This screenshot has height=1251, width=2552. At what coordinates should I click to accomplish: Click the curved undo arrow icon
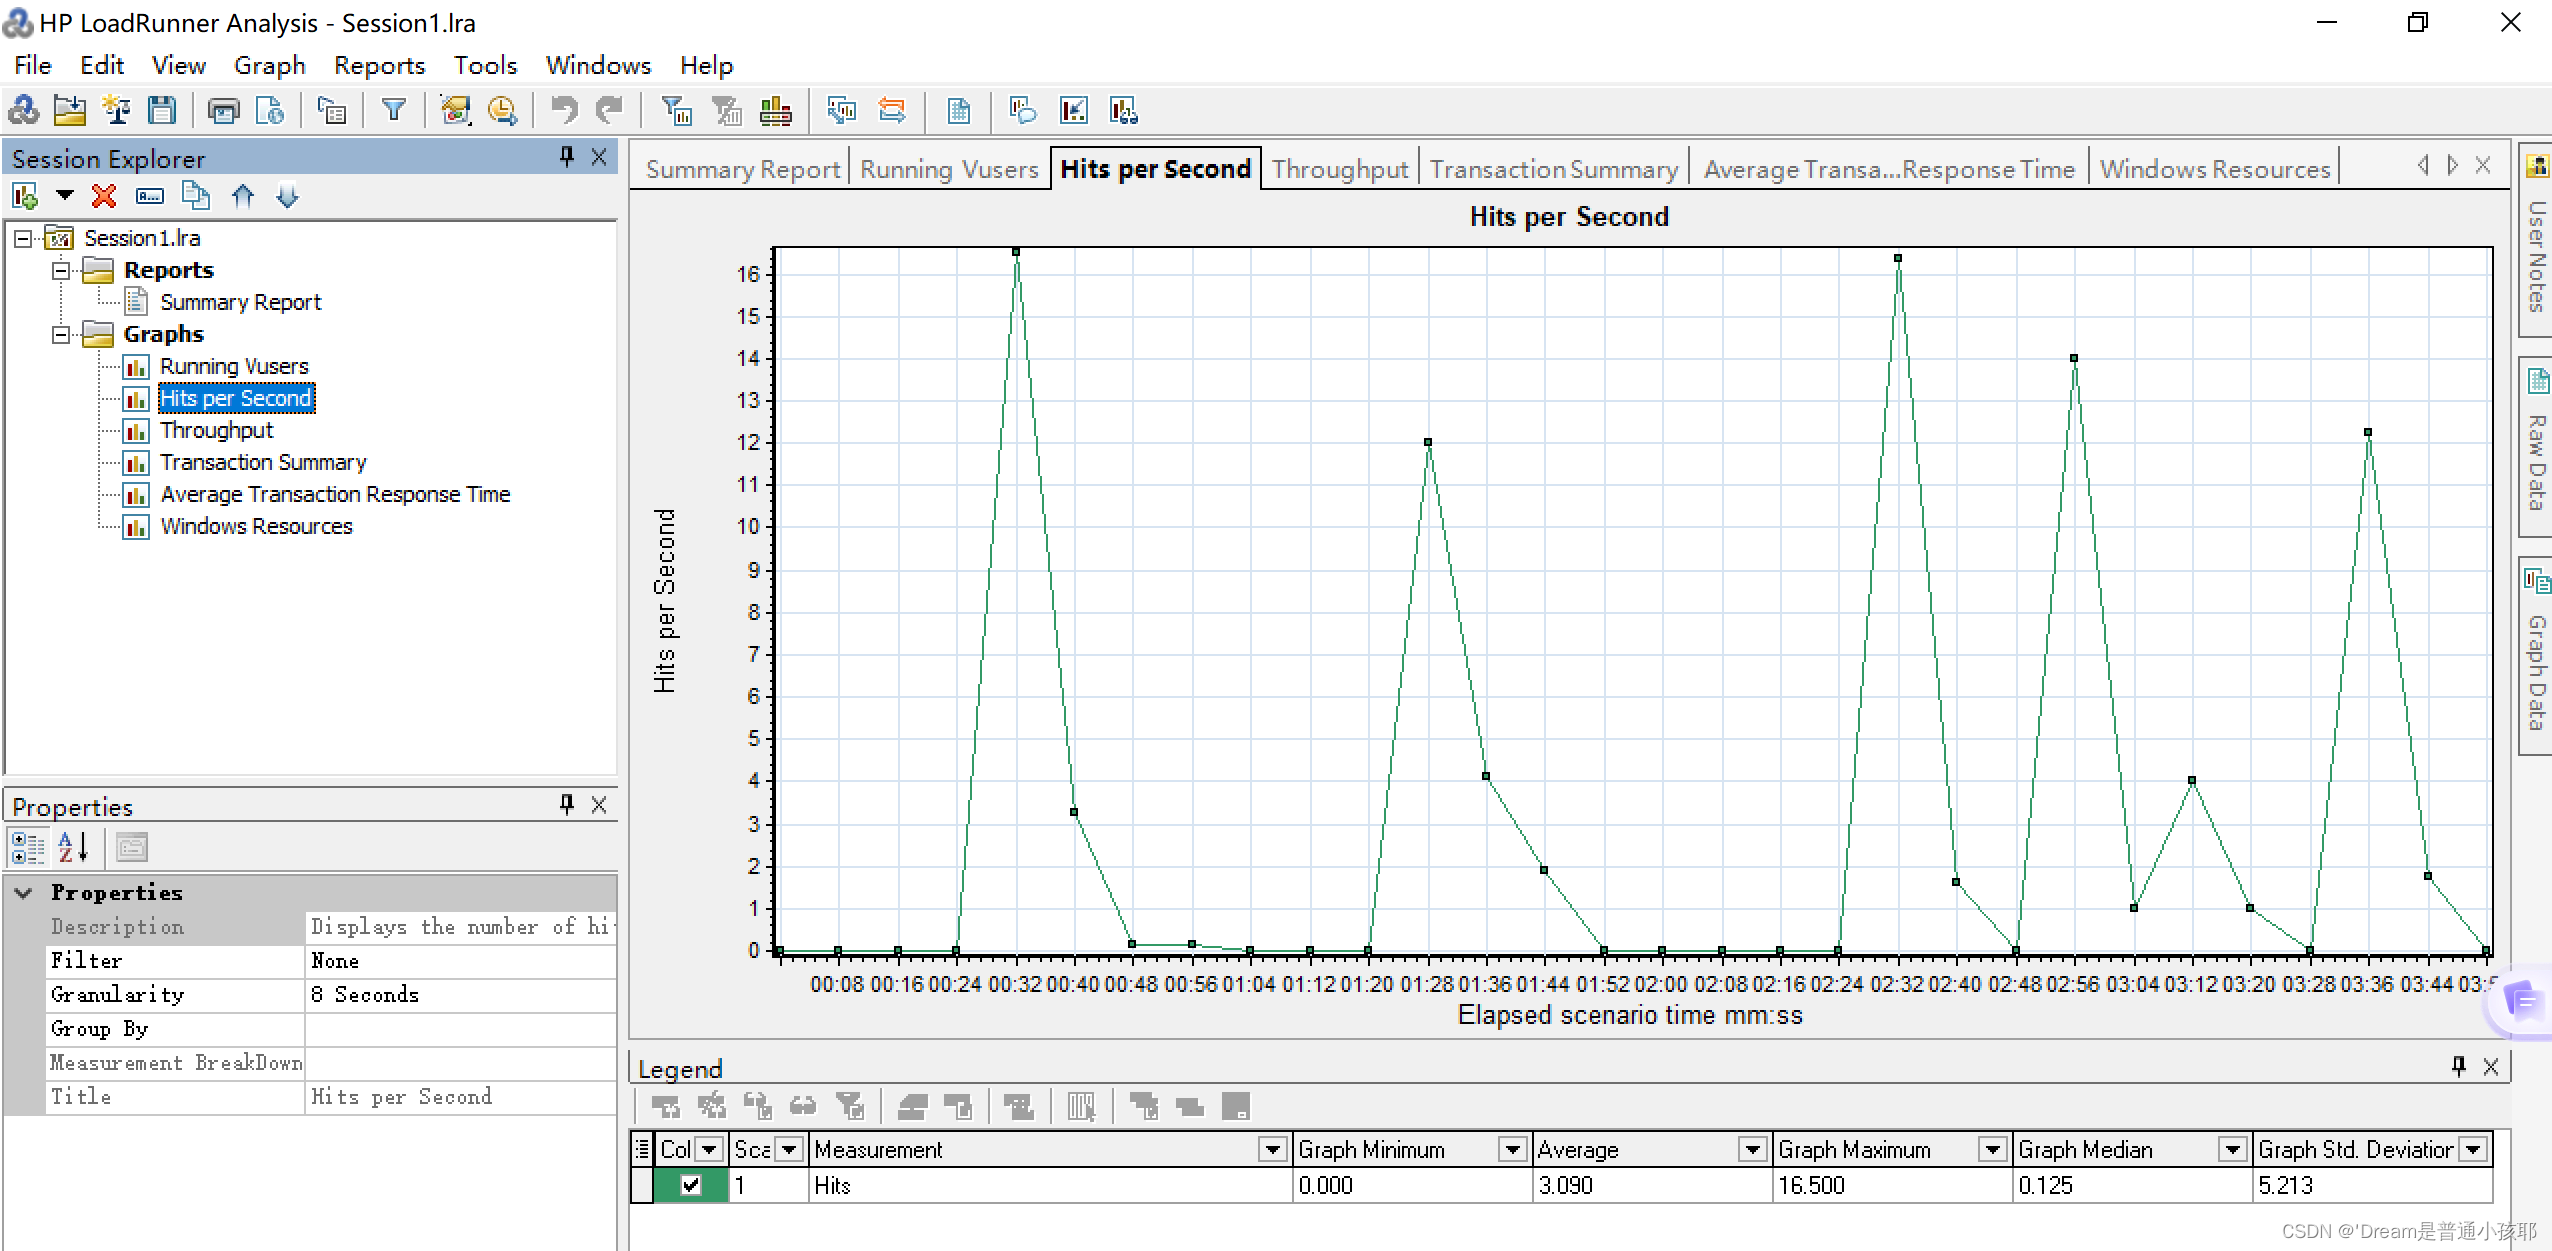[x=565, y=110]
